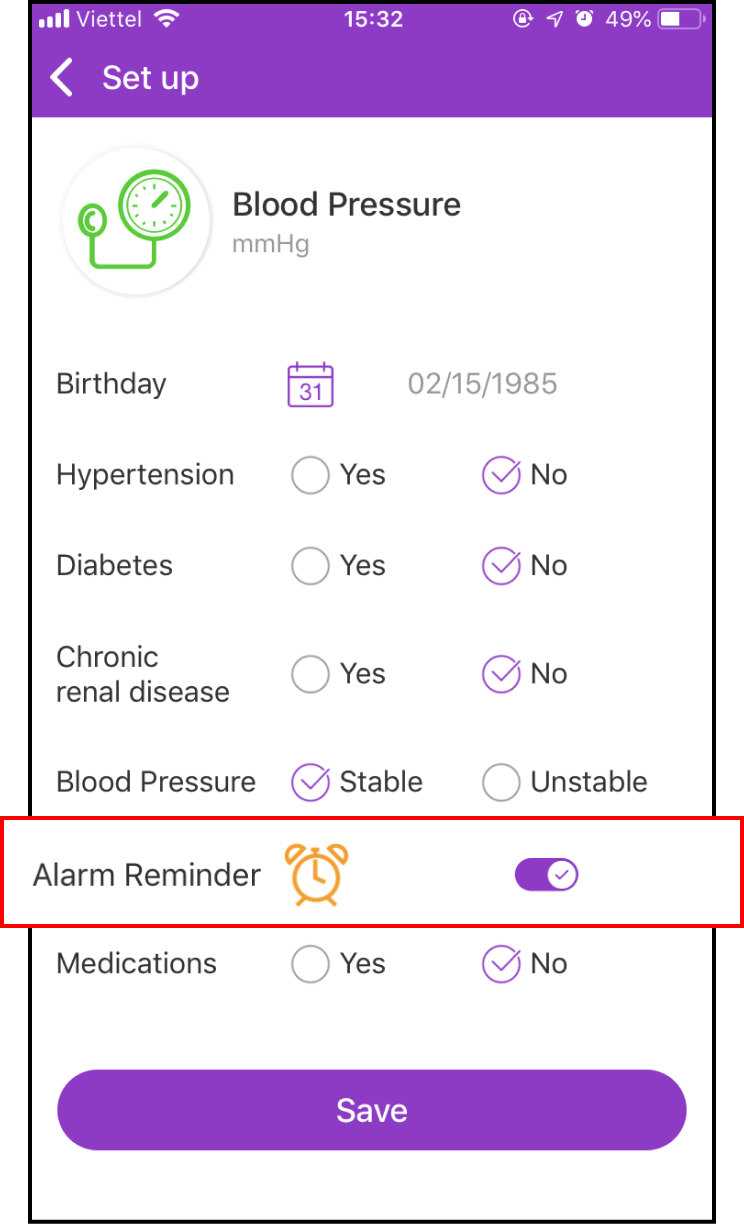Tap the blood pressure gauge icon

[136, 221]
